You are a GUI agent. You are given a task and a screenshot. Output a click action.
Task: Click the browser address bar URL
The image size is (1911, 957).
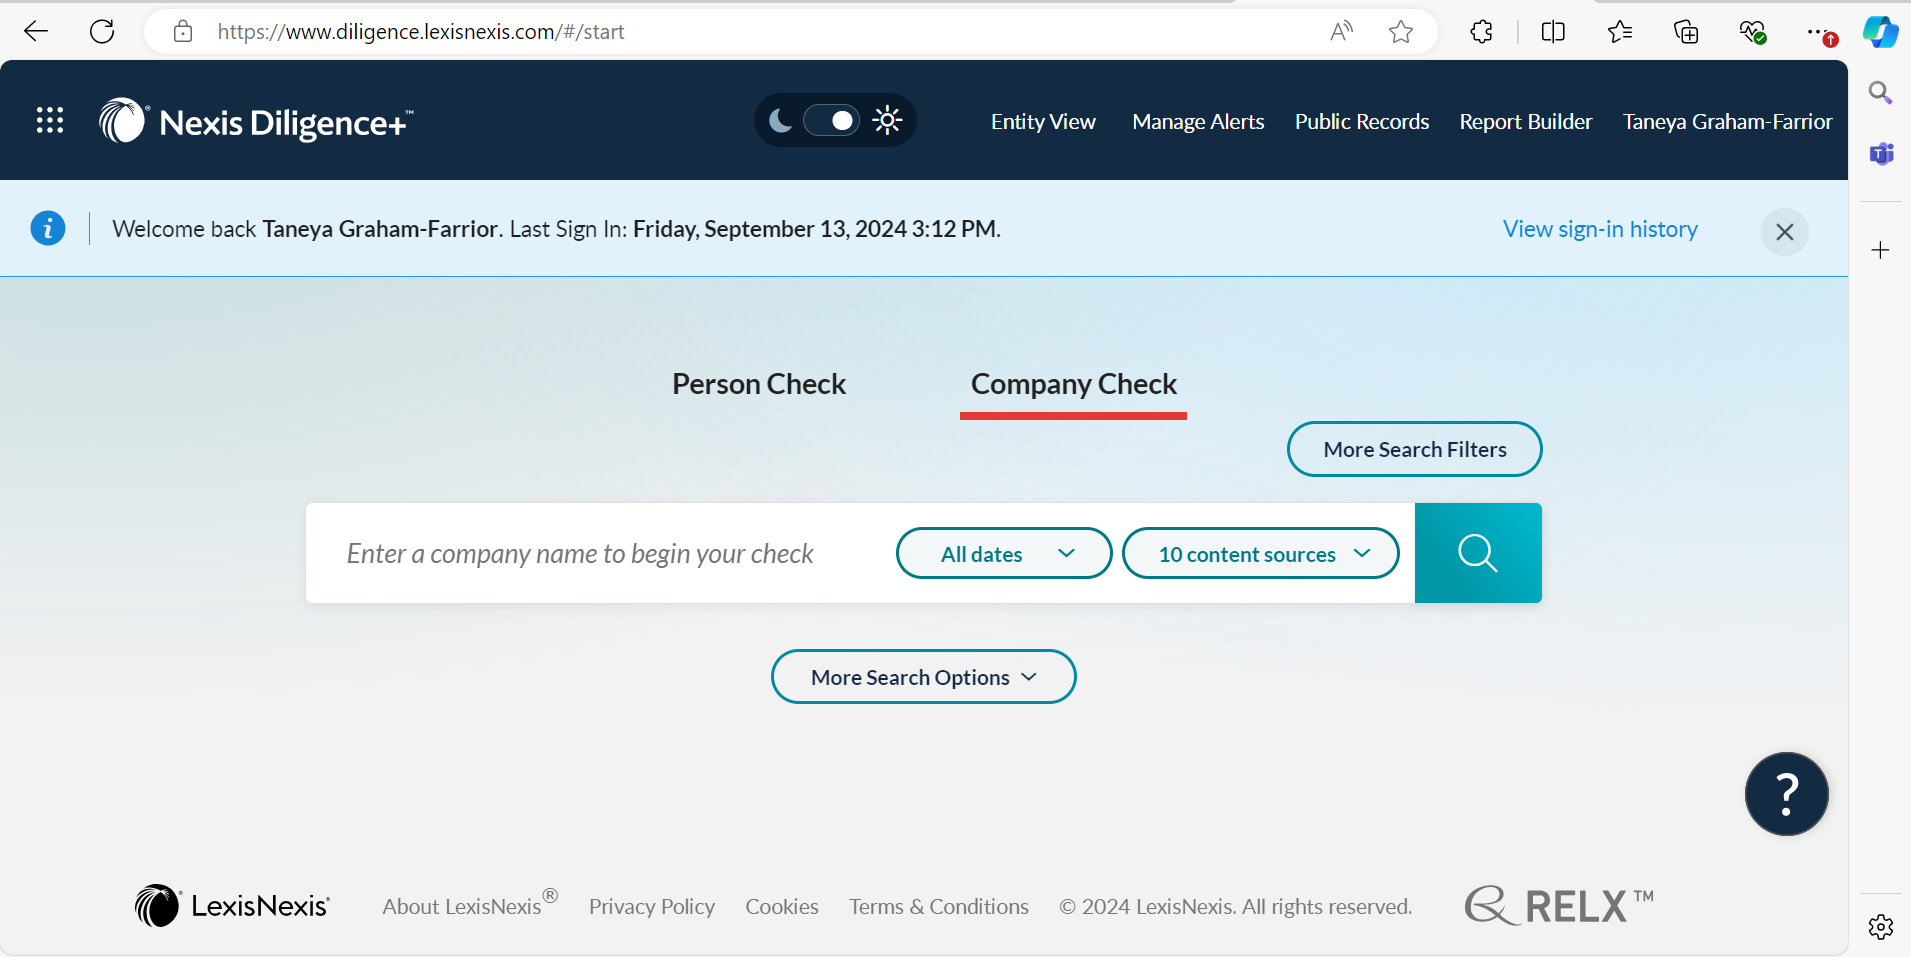420,32
